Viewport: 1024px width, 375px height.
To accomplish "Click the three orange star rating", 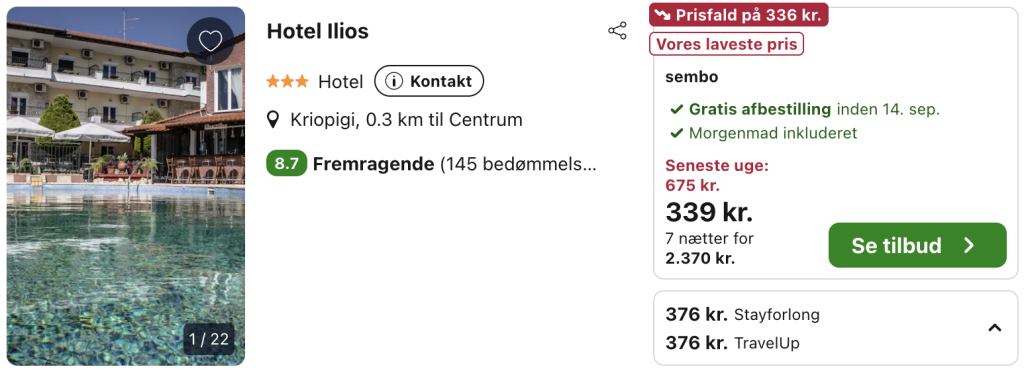I will [x=287, y=82].
